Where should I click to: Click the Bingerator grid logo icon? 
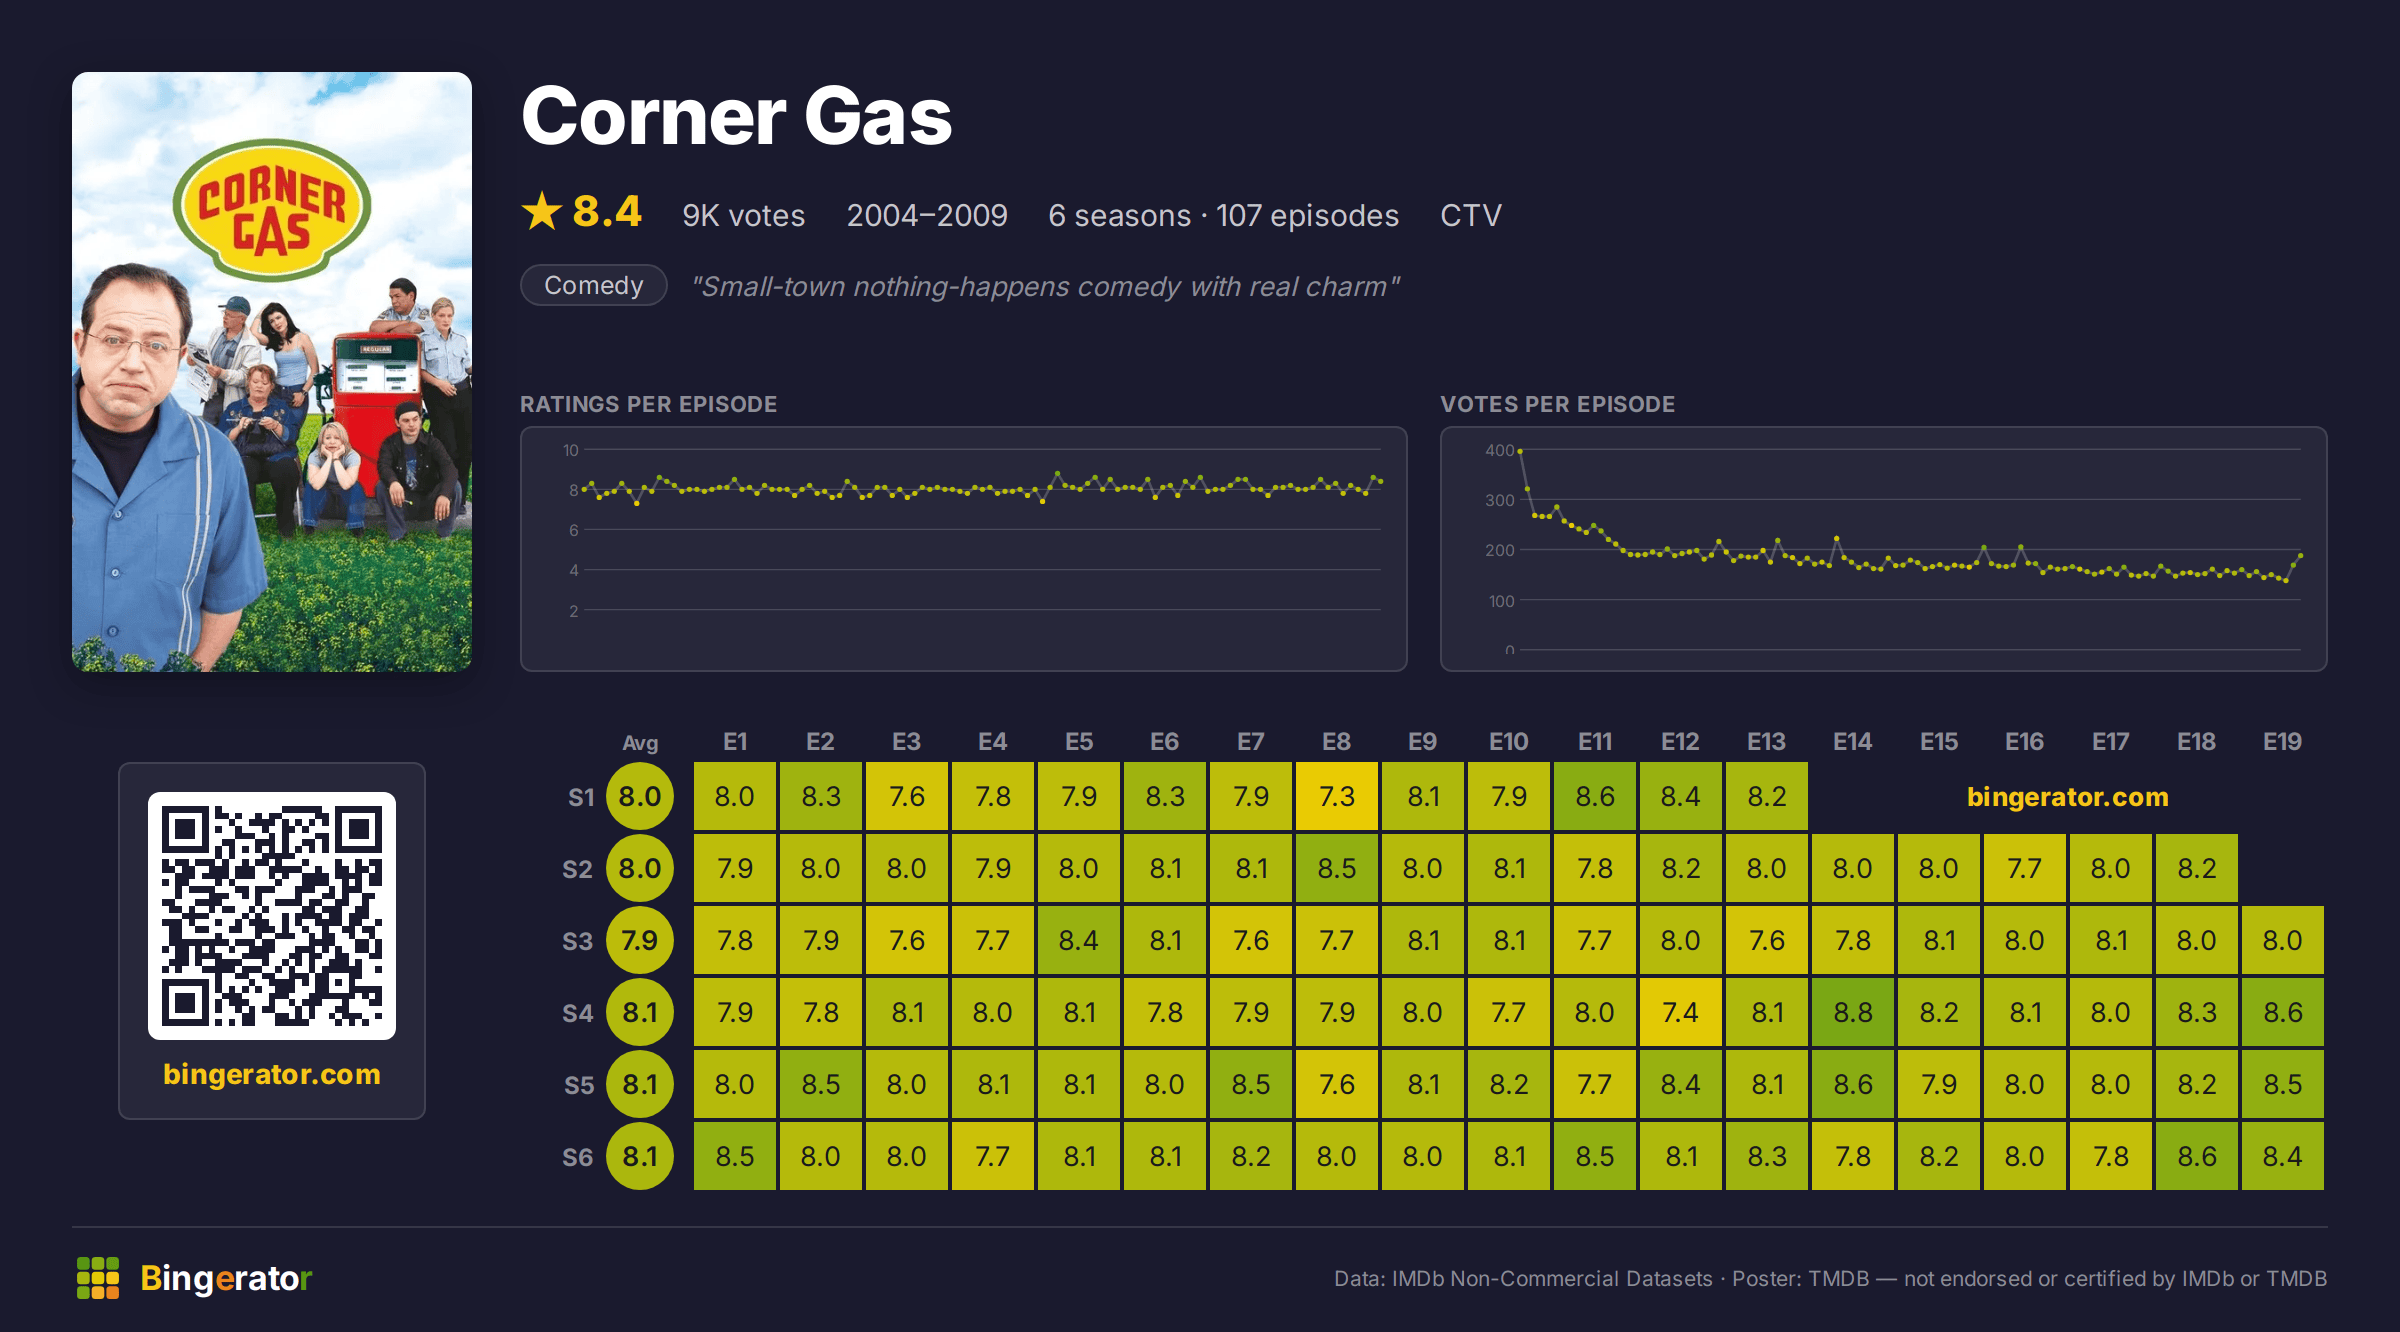click(x=98, y=1278)
